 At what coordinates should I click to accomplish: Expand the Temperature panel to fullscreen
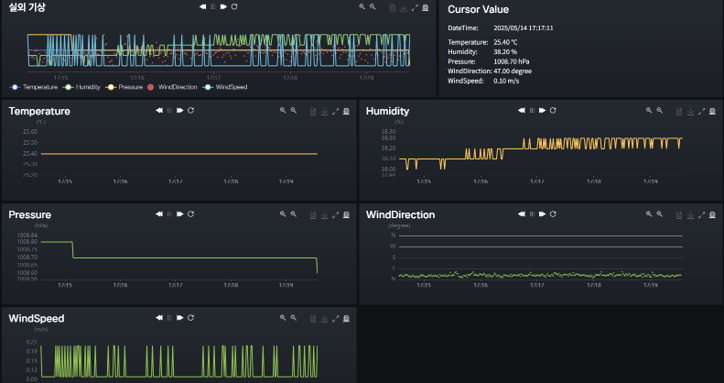click(x=335, y=112)
